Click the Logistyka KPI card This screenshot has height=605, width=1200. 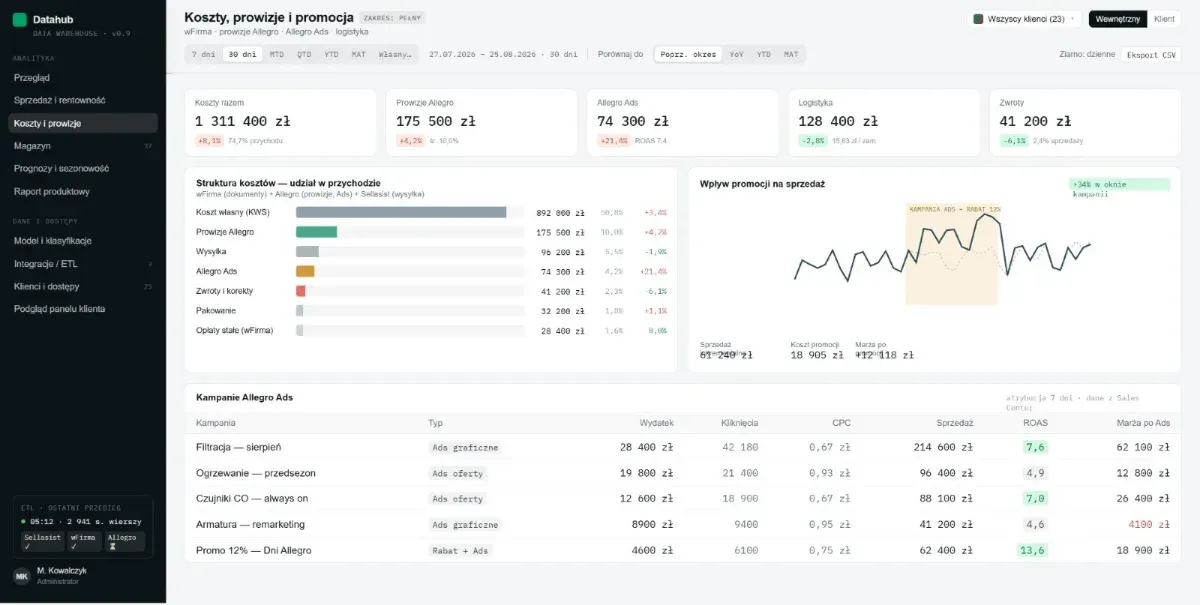pyautogui.click(x=884, y=123)
